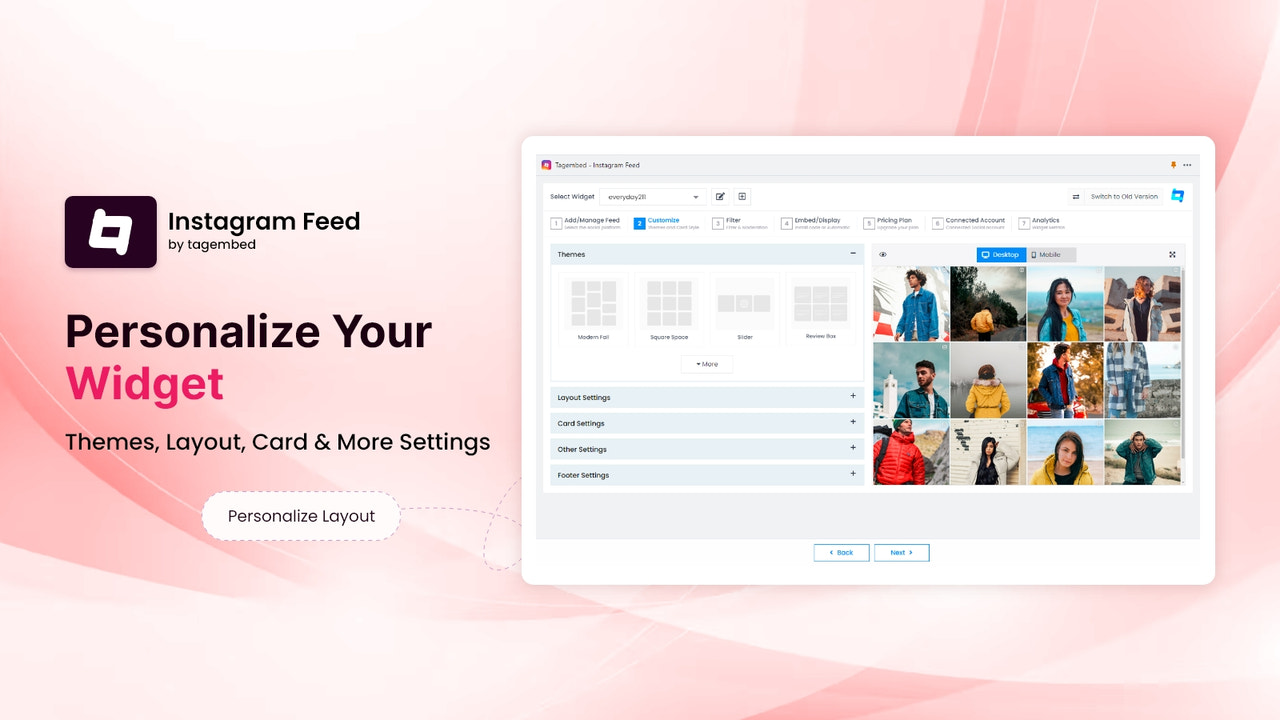Screen dimensions: 1280x720
Task: Open the three-dots options menu
Action: coord(1187,164)
